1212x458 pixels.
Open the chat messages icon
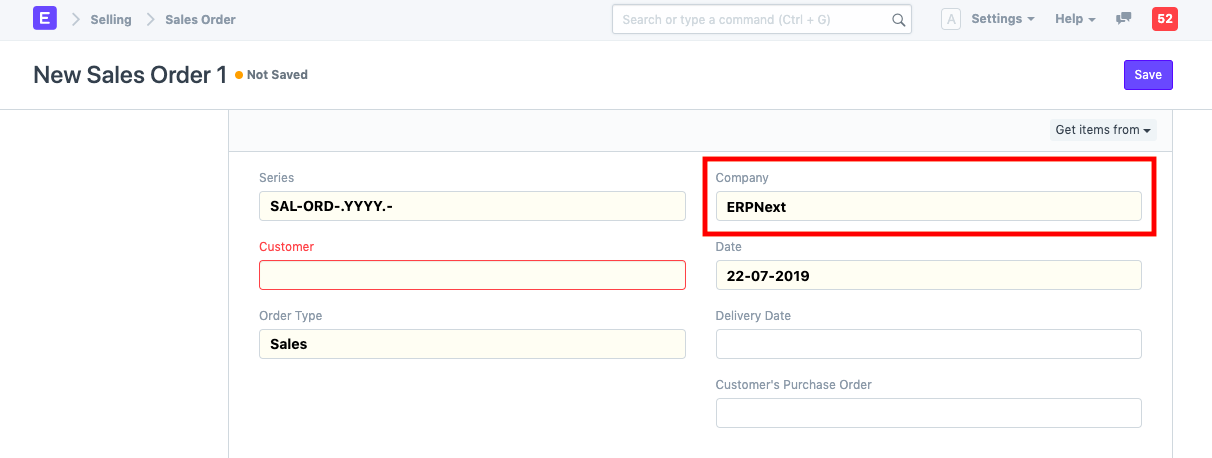pyautogui.click(x=1124, y=19)
